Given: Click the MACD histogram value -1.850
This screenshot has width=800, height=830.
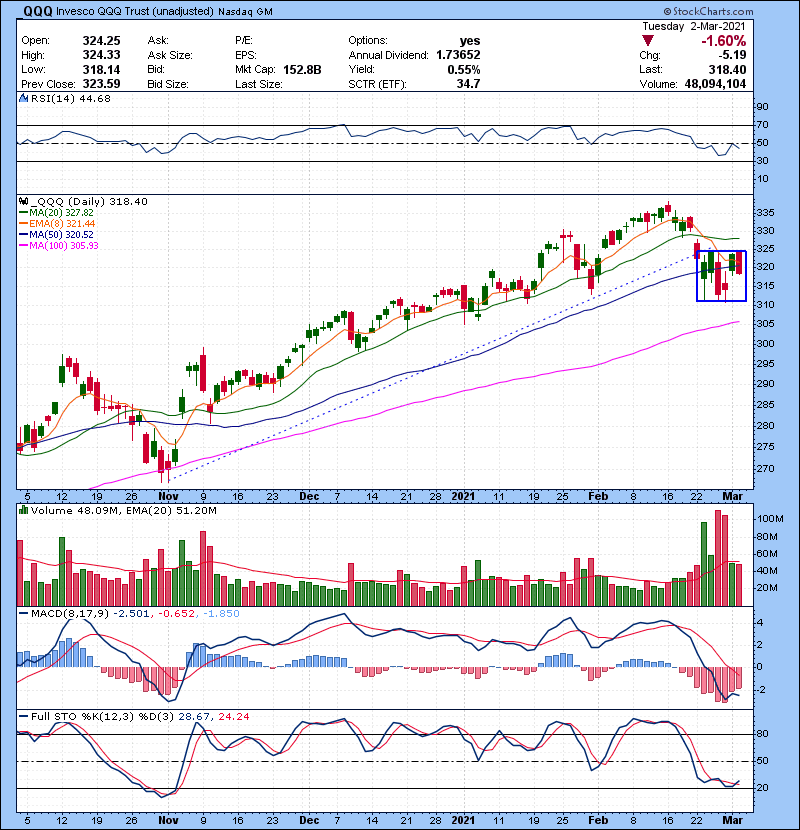Looking at the screenshot, I should click(221, 614).
